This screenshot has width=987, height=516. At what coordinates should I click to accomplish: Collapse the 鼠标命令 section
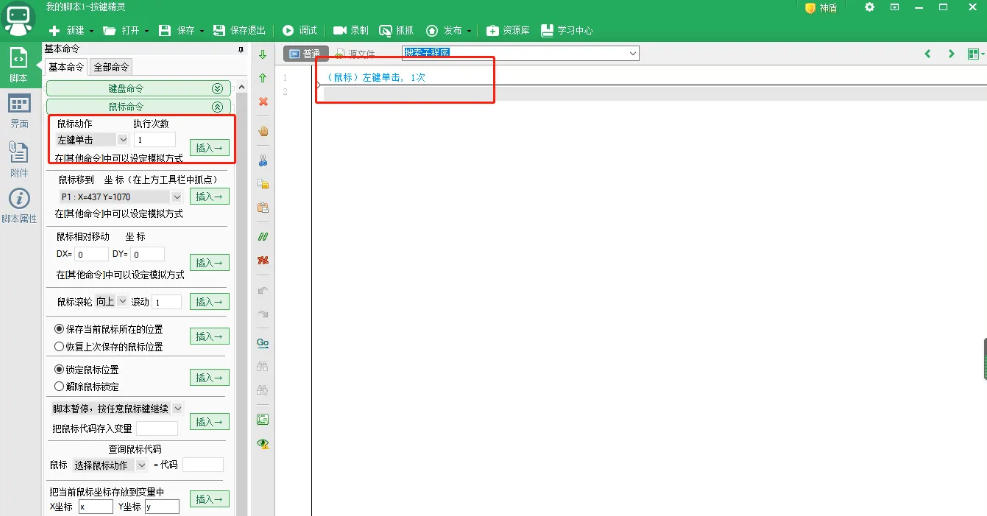217,106
